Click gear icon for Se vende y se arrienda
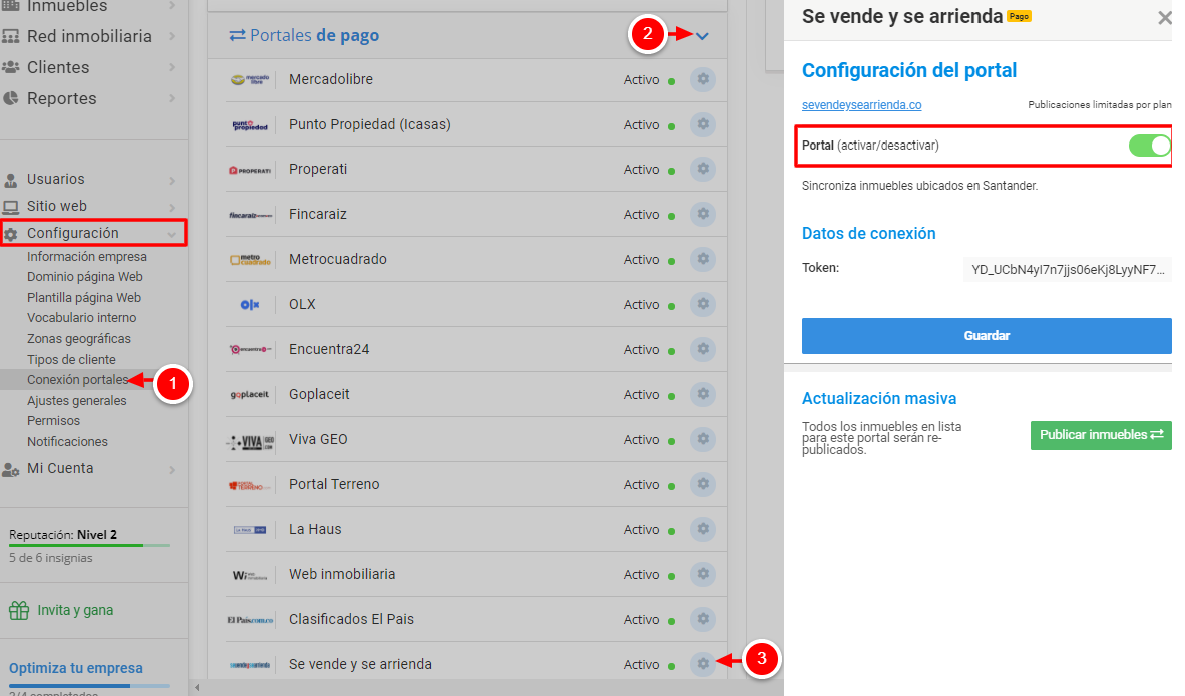The width and height of the screenshot is (1185, 696). click(703, 664)
